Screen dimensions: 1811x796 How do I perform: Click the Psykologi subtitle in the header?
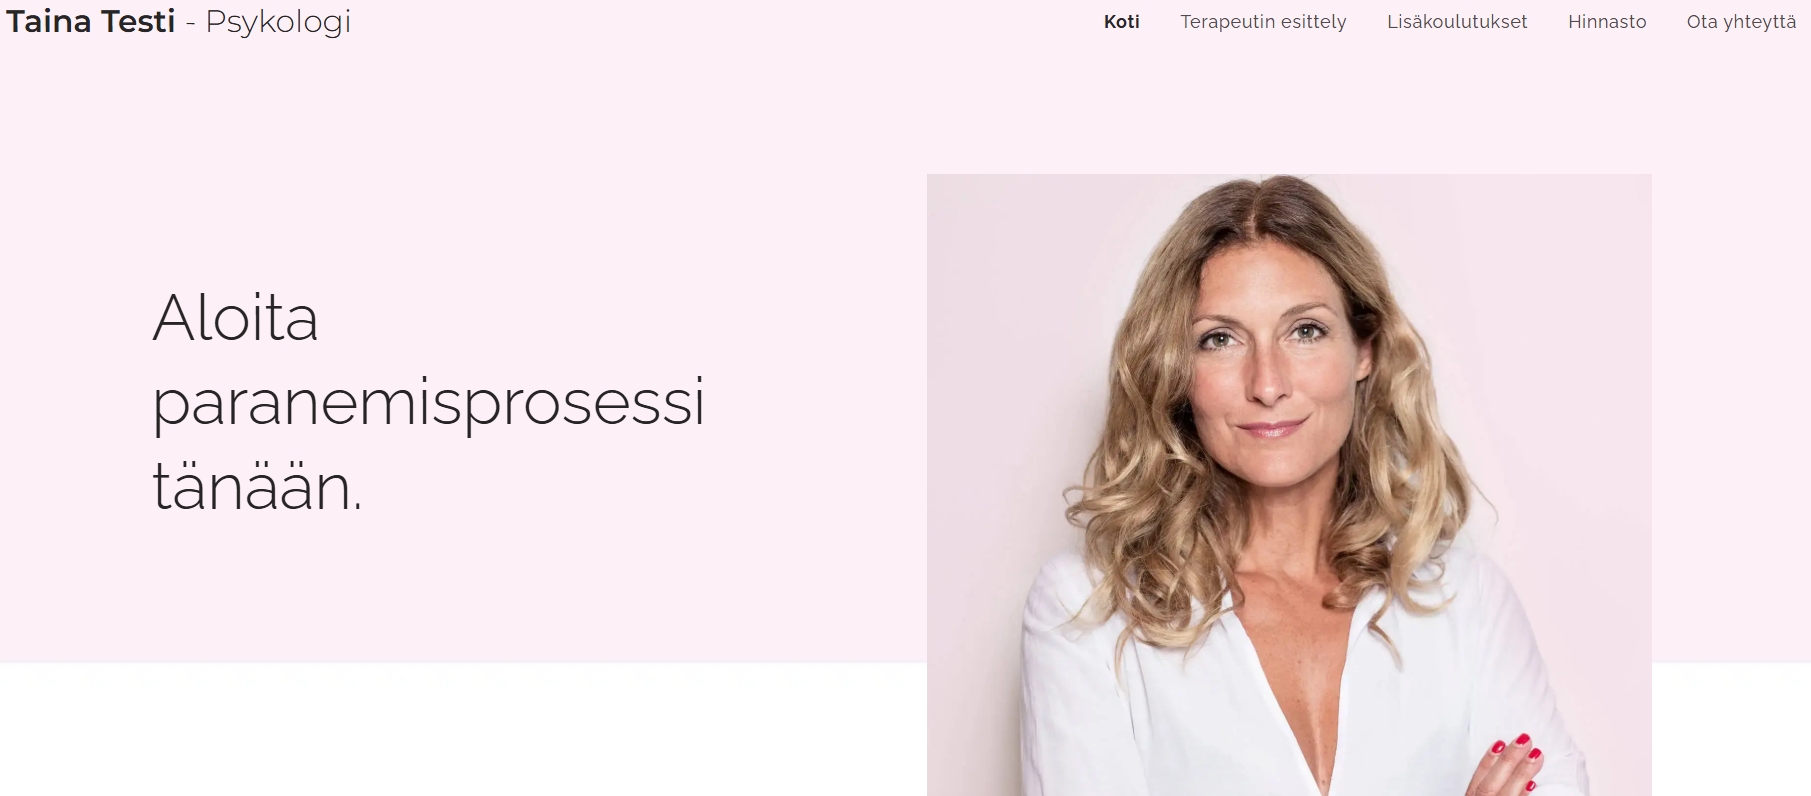tap(278, 22)
